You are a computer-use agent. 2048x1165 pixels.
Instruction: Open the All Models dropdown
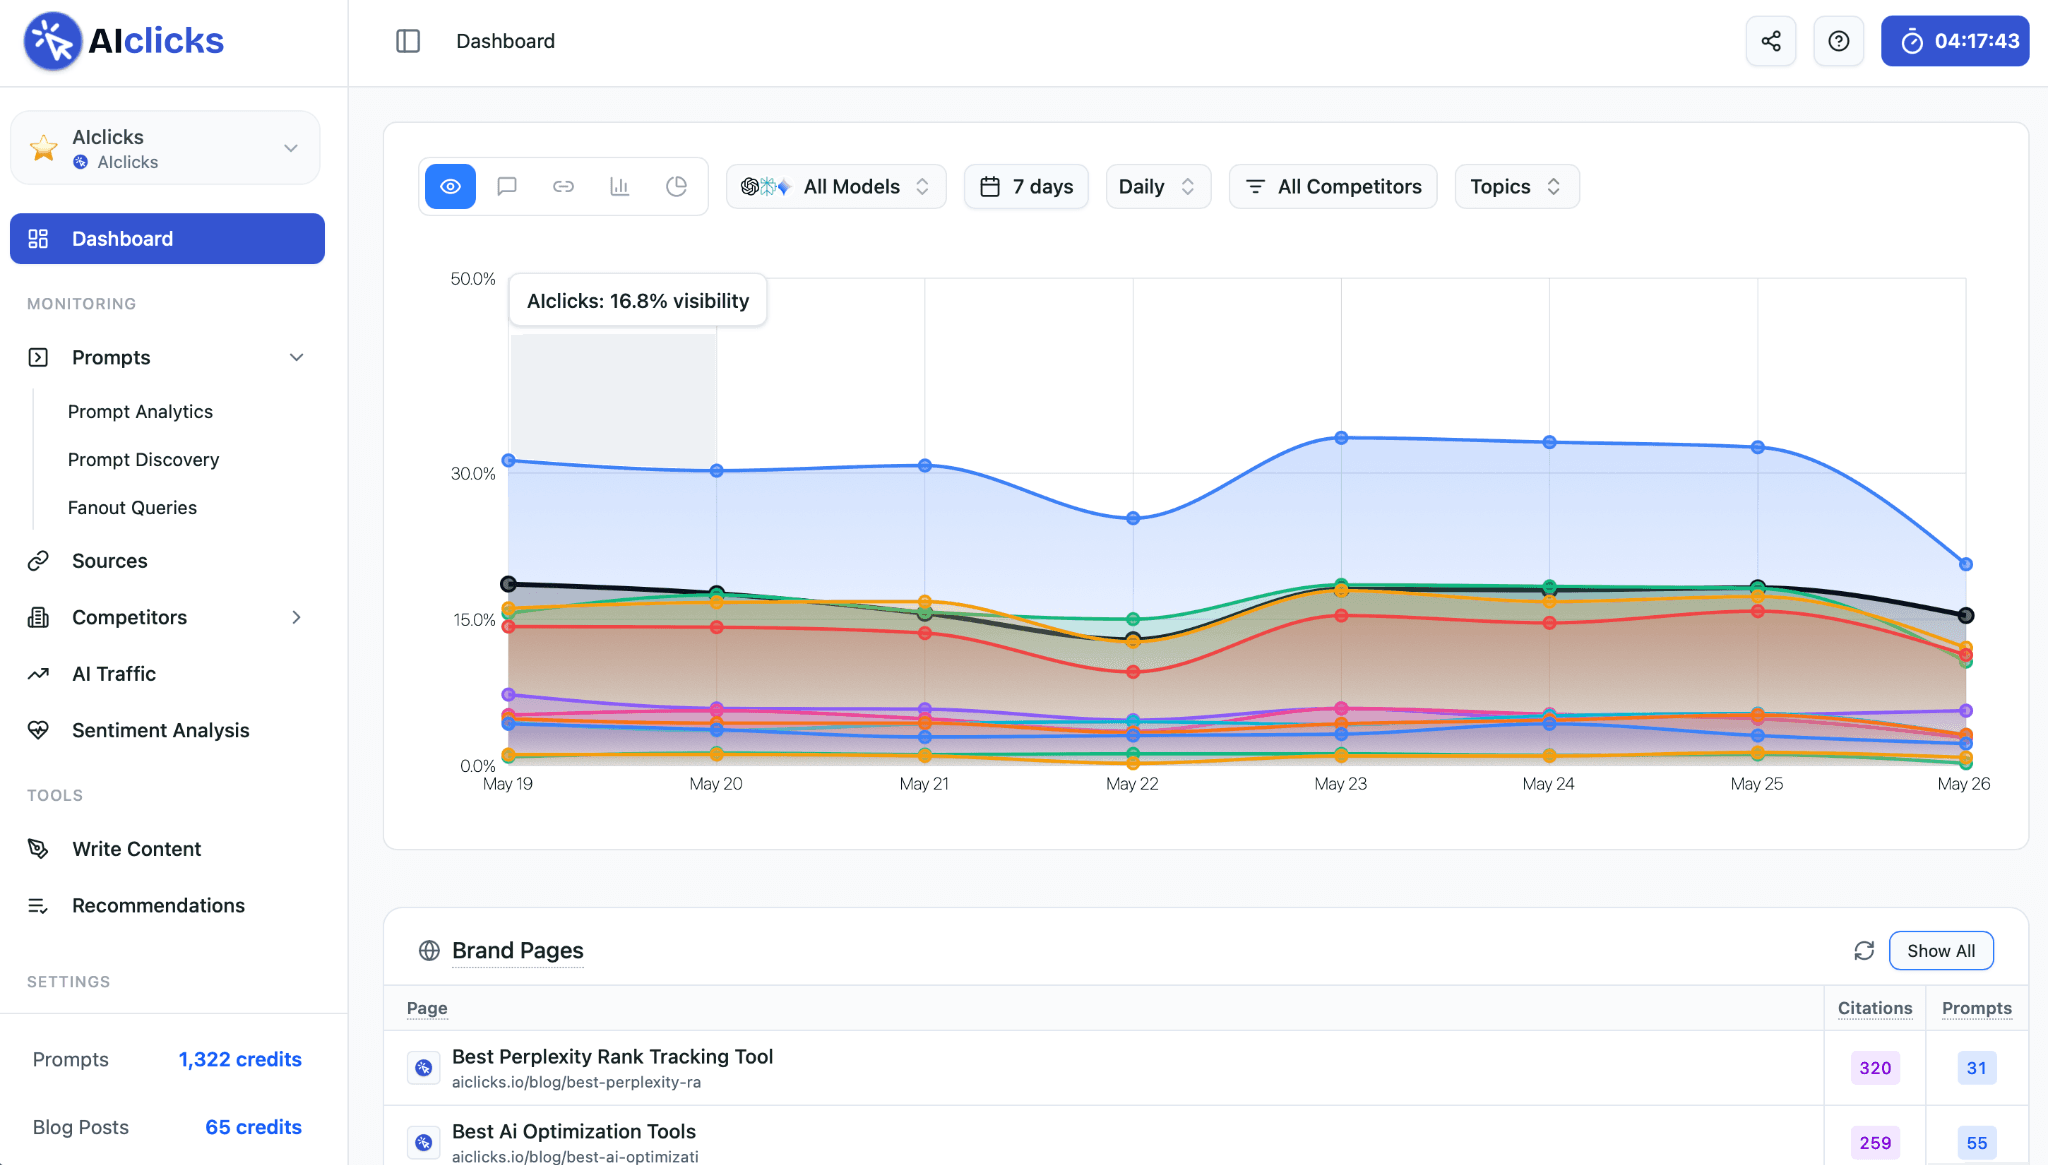[x=836, y=187]
